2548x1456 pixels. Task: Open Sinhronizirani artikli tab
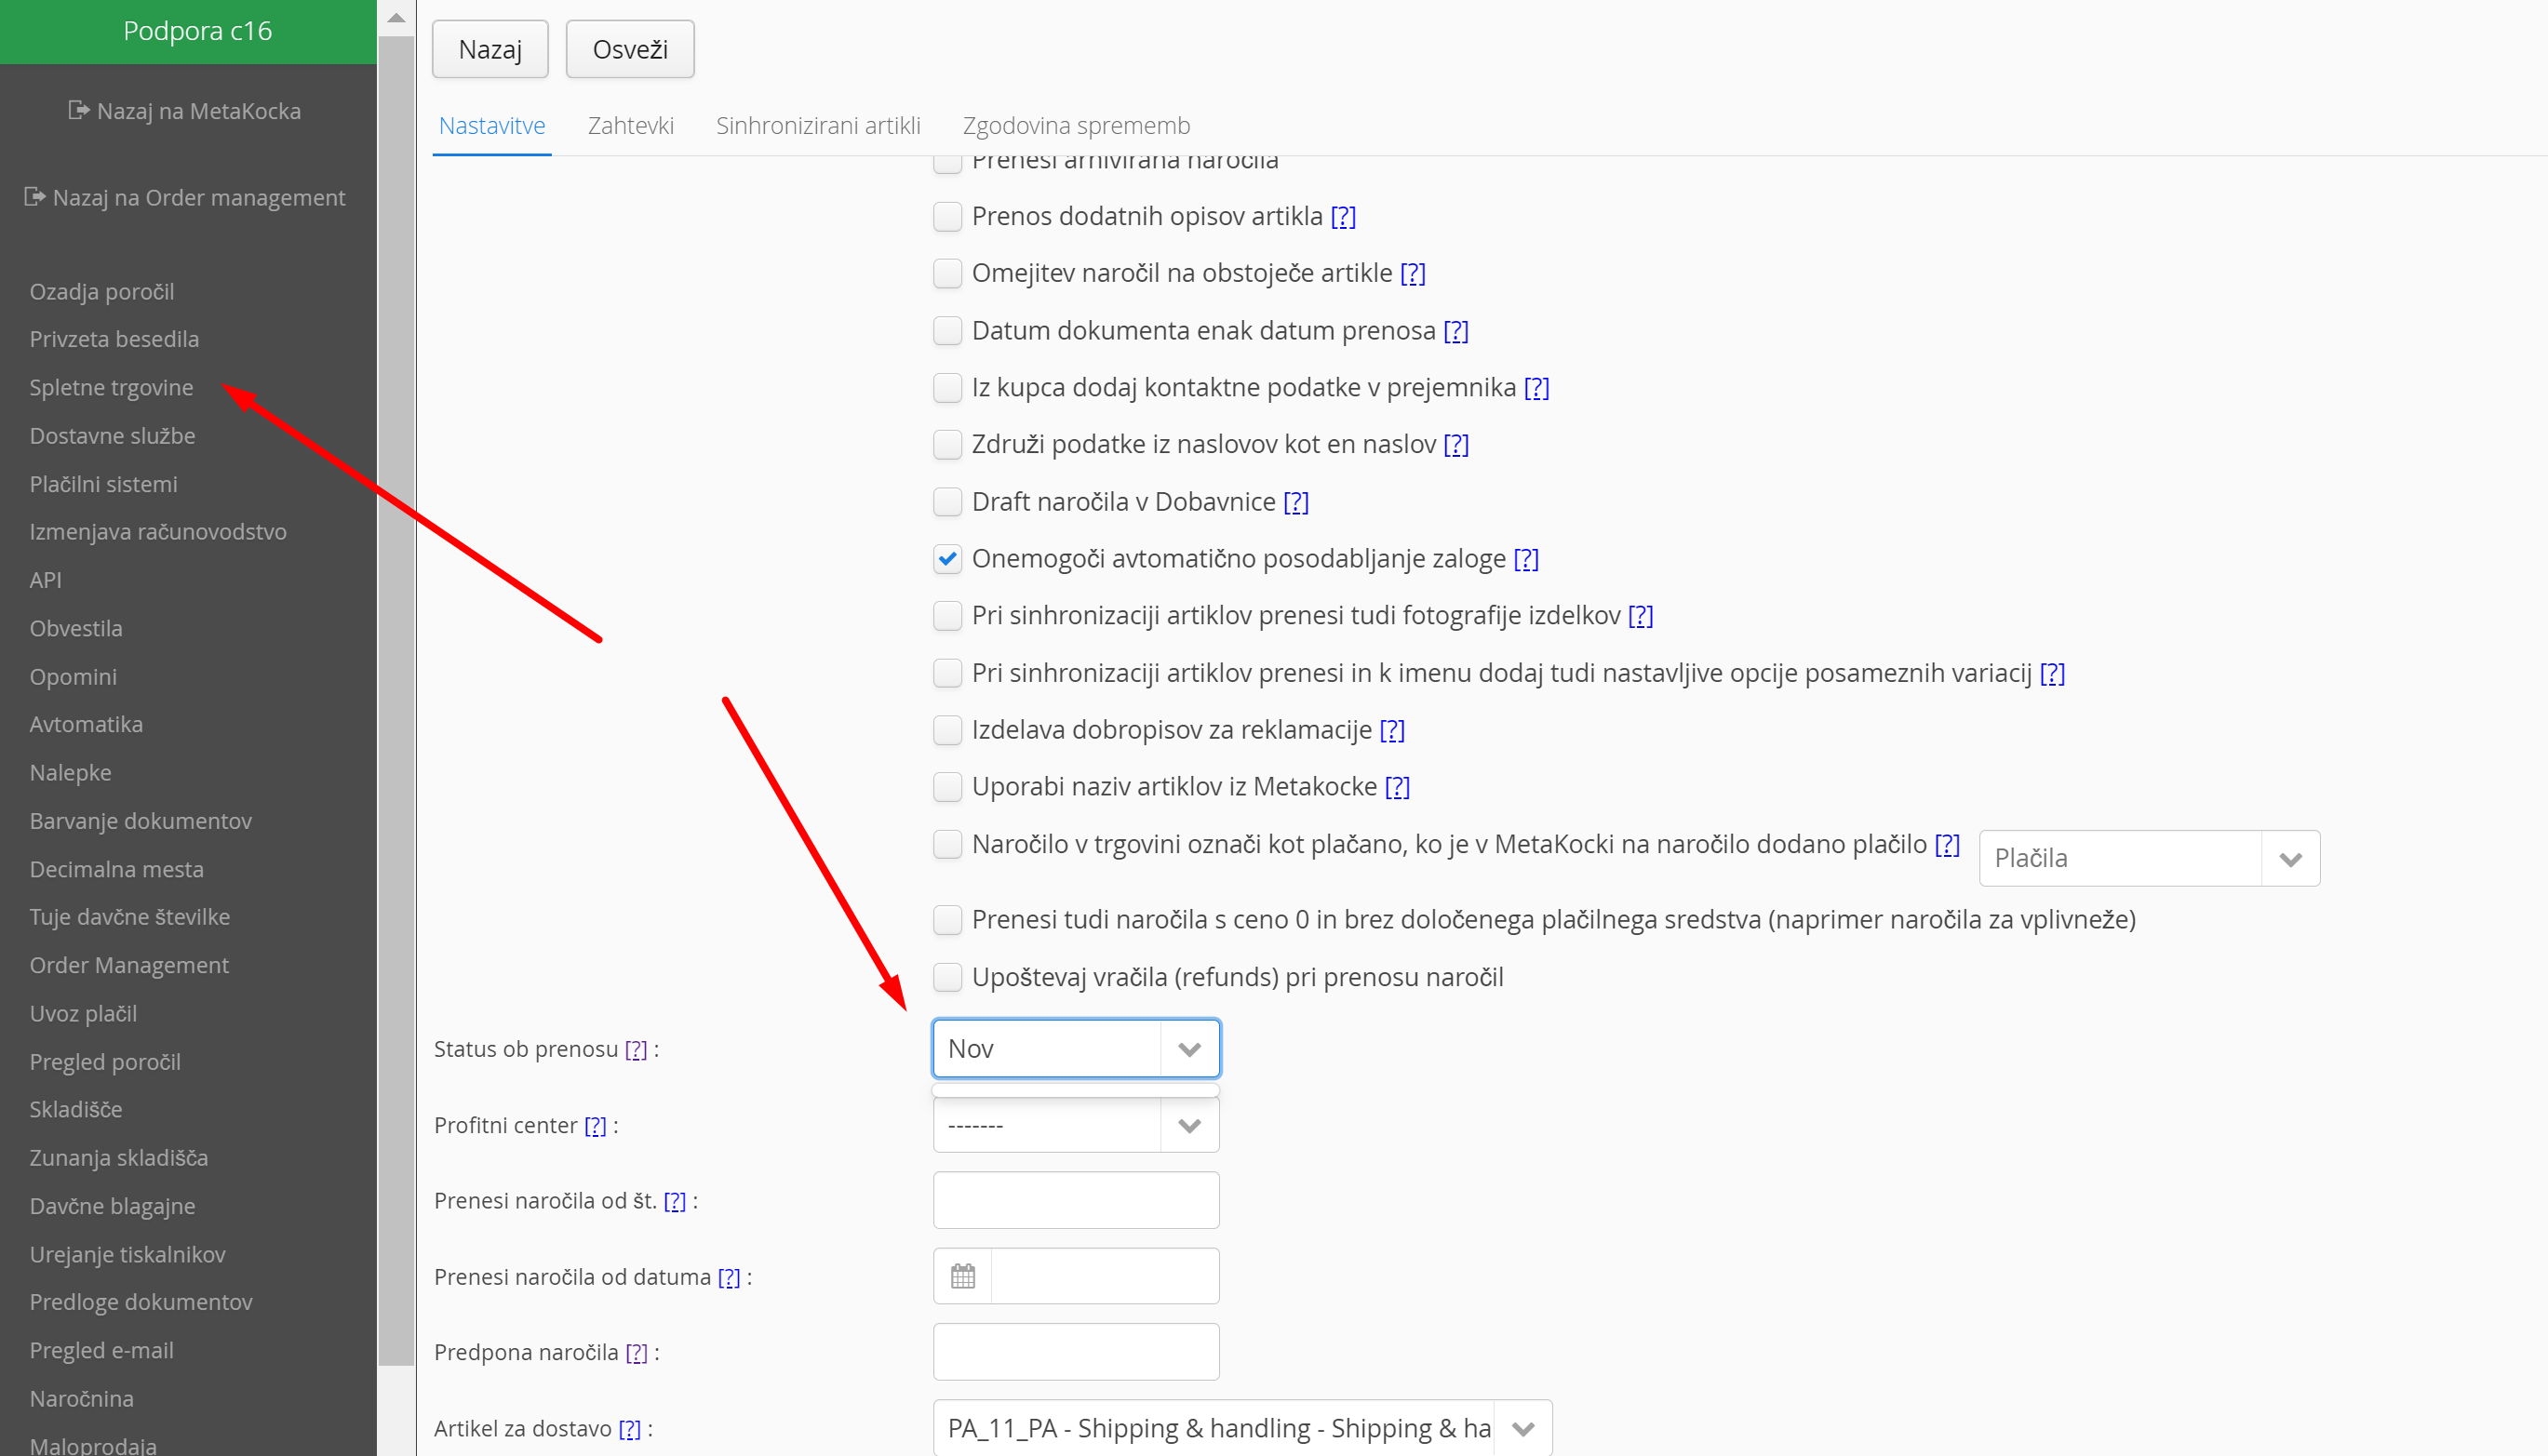[817, 126]
